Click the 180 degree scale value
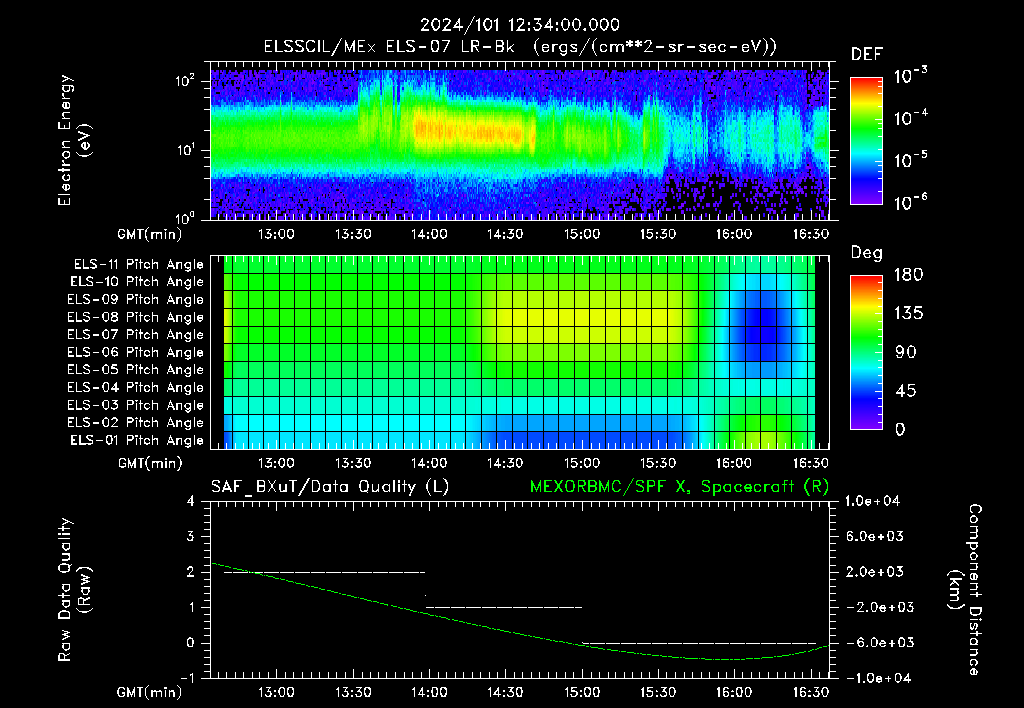Viewport: 1024px width, 708px height. 908,274
